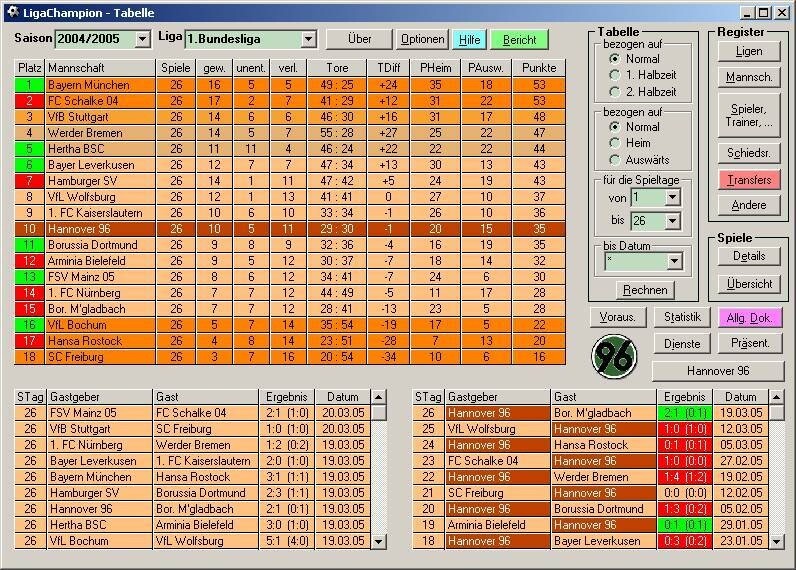The image size is (796, 570).
Task: Select VfB Stuttgart table row
Action: 289,117
